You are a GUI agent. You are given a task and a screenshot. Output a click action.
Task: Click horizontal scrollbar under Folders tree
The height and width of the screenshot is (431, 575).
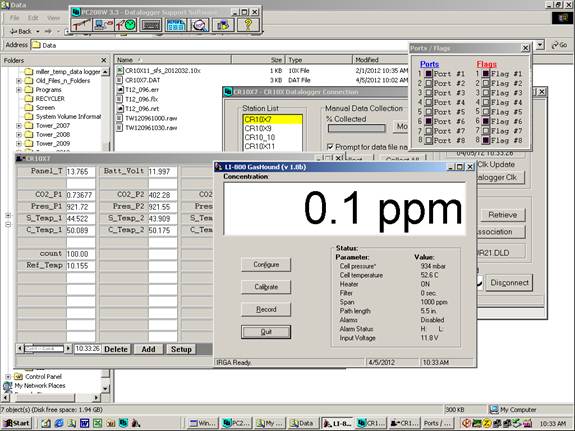51,397
